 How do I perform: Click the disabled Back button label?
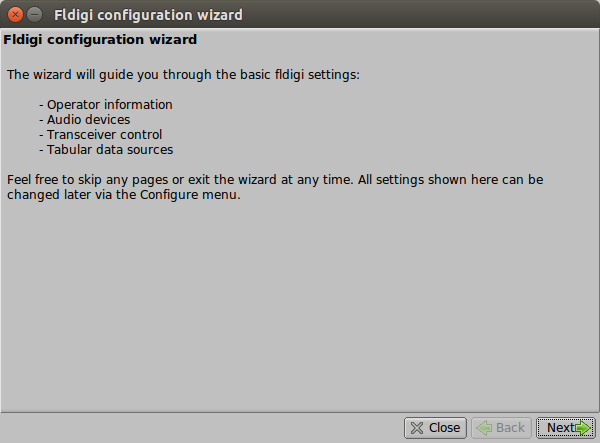click(510, 428)
